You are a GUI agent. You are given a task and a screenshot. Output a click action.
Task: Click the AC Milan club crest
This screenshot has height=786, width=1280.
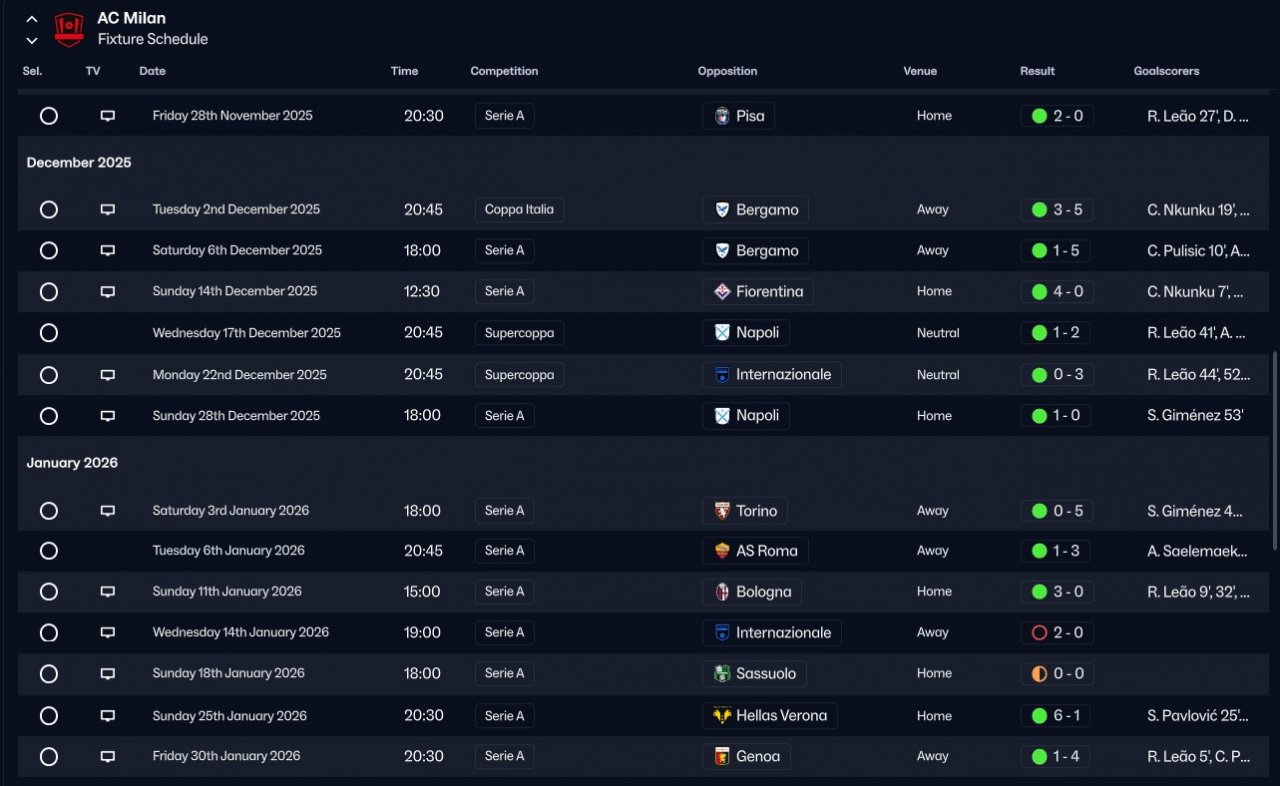(69, 29)
